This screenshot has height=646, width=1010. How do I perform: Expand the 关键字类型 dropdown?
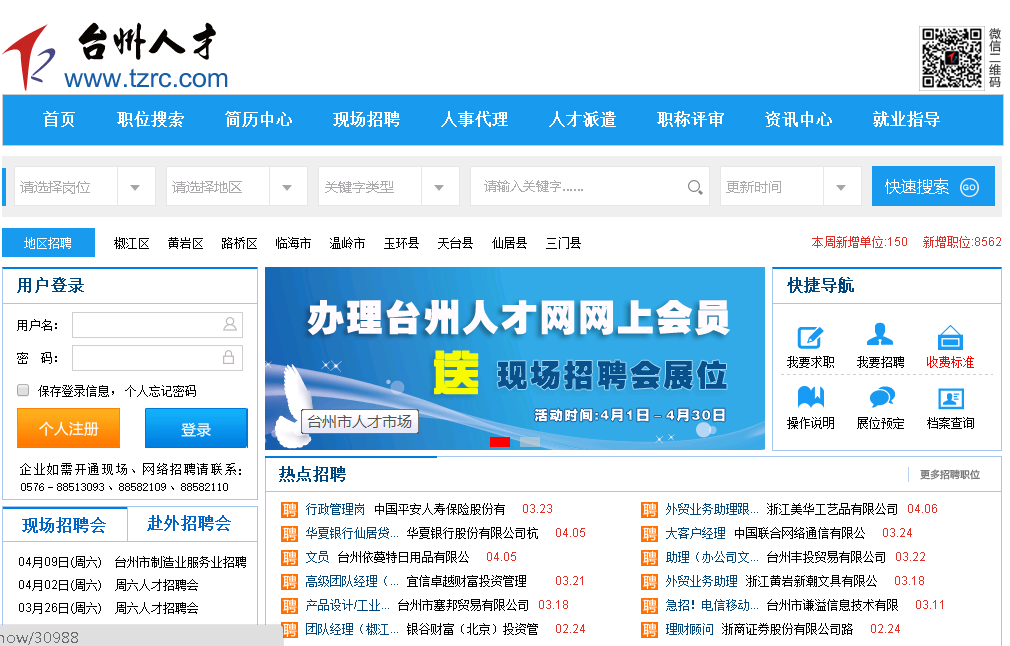point(439,187)
